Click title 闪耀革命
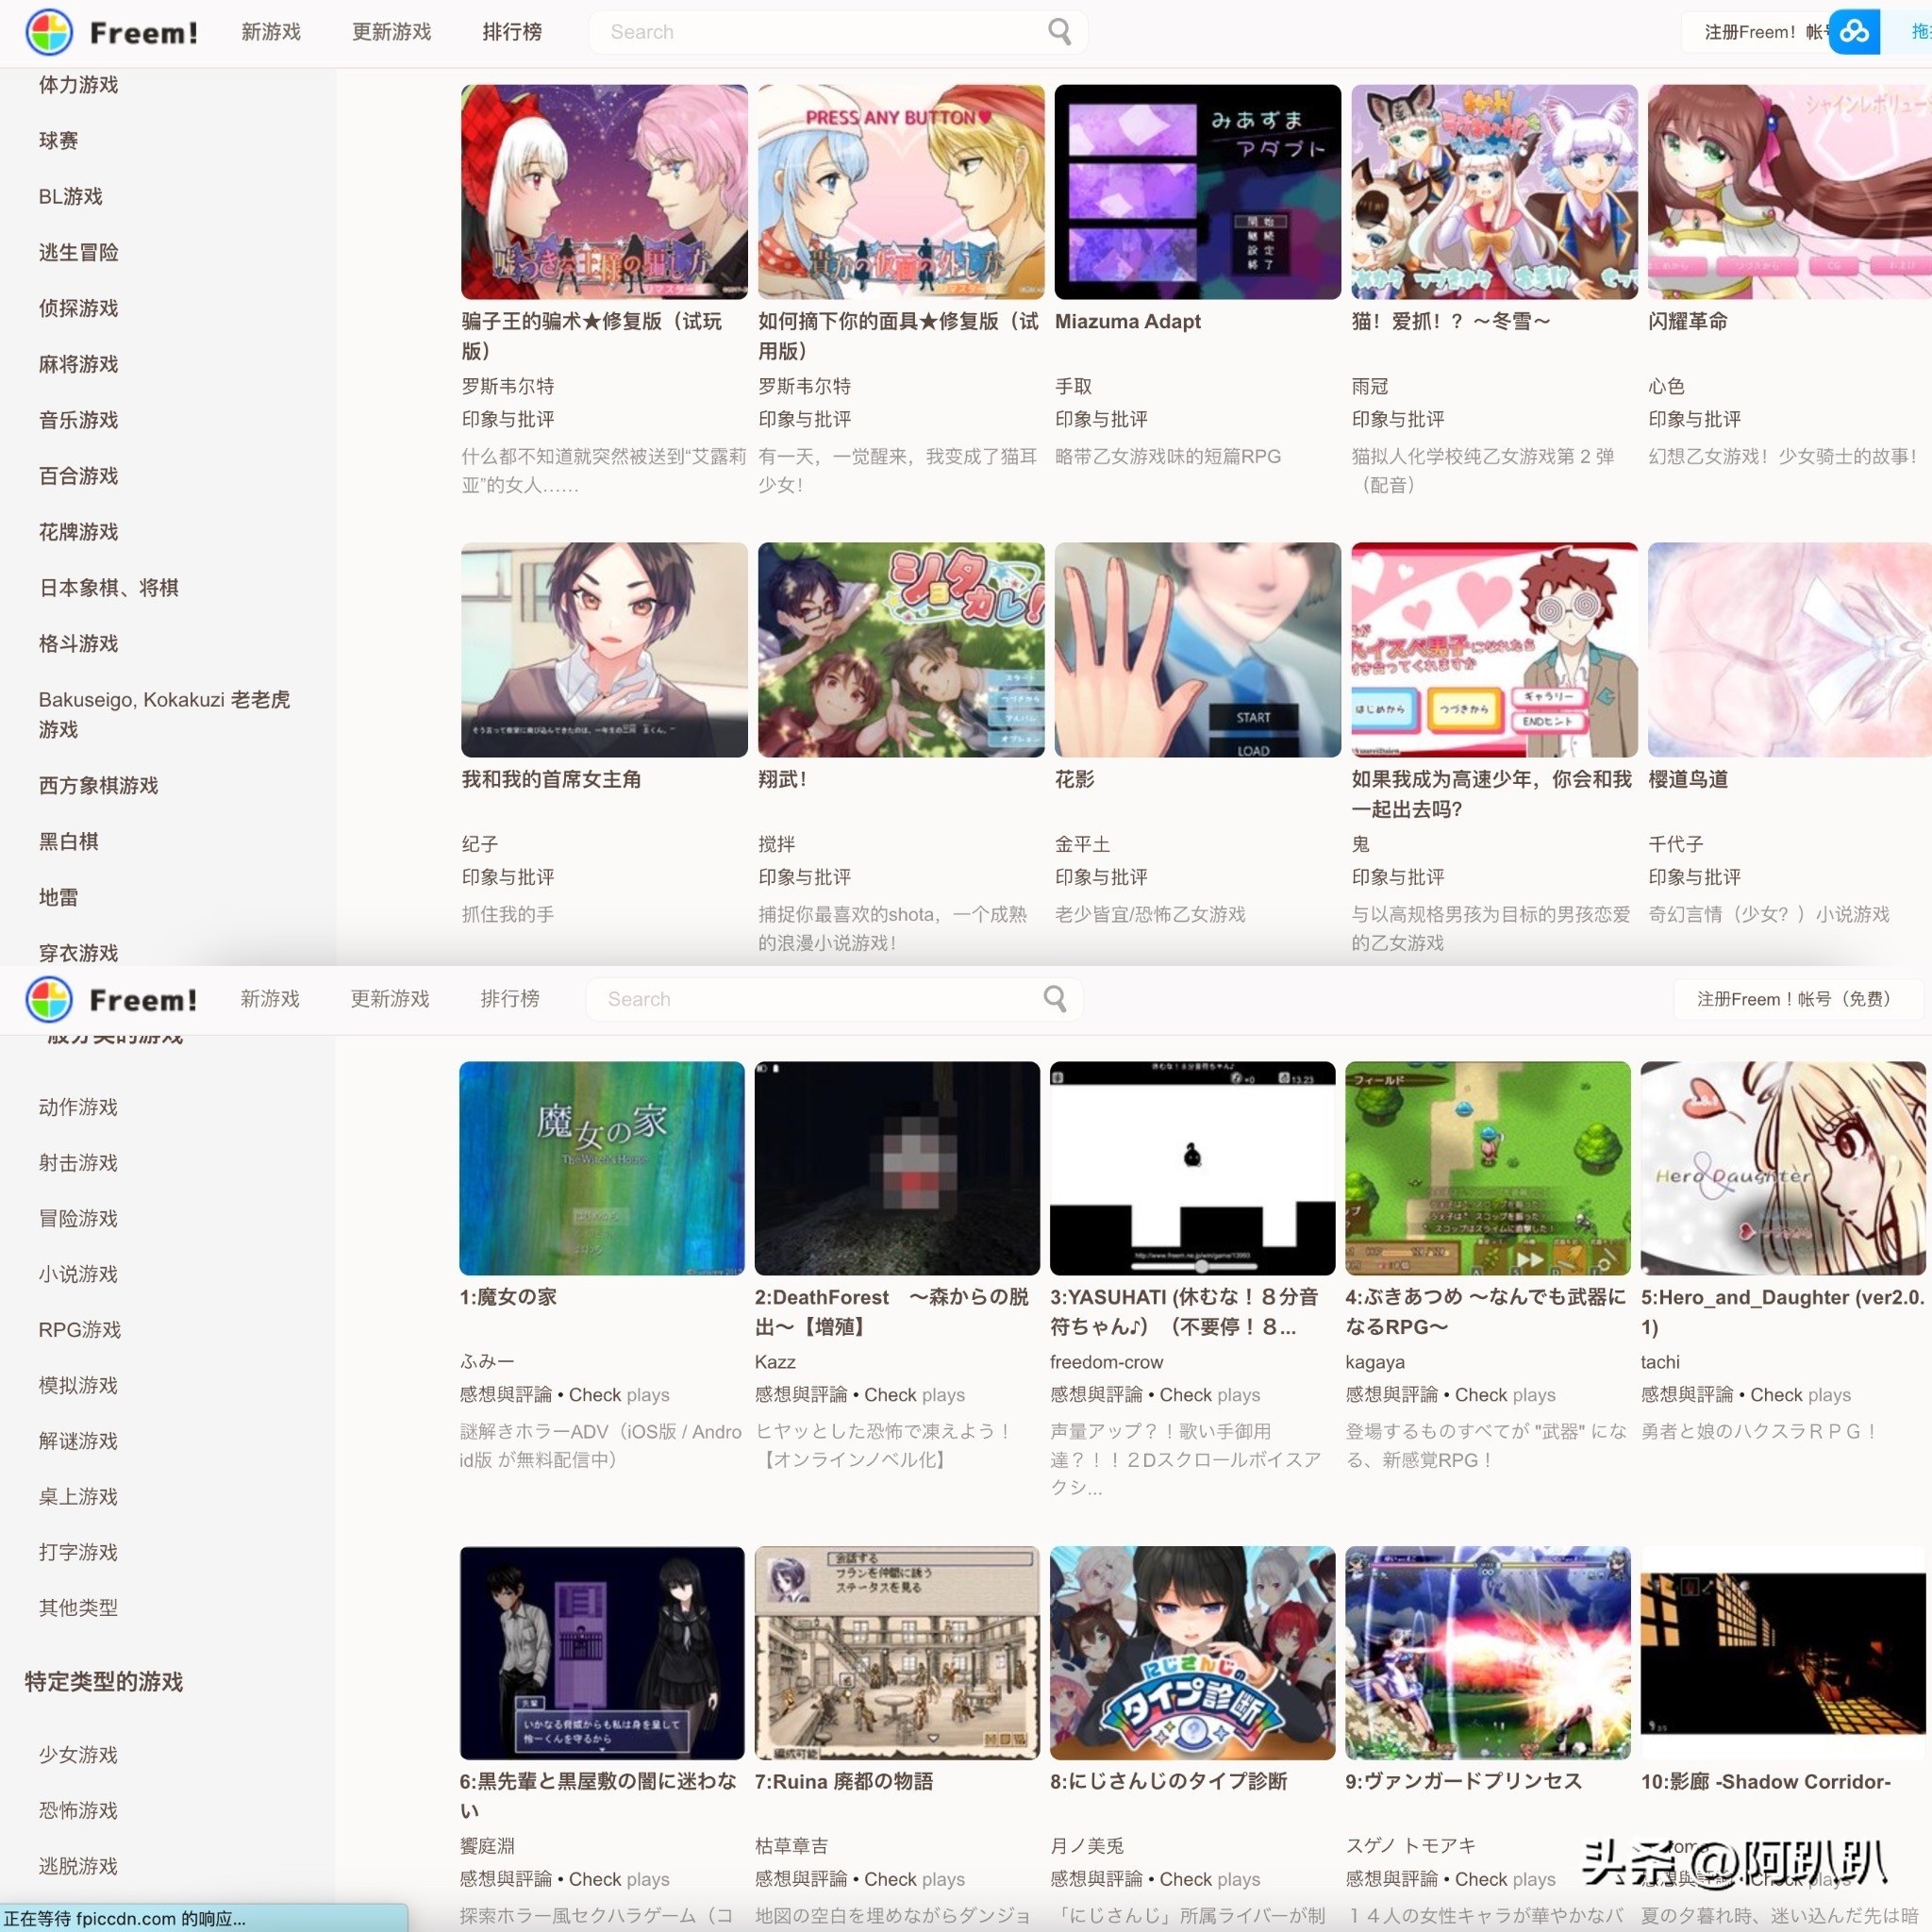The height and width of the screenshot is (1932, 1932). [1688, 321]
